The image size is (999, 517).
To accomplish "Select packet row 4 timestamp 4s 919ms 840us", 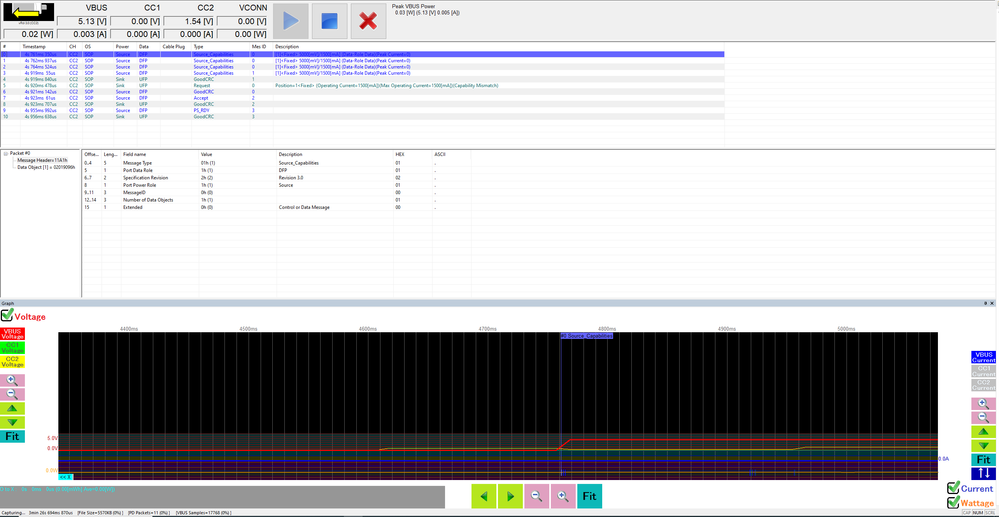I will (363, 79).
